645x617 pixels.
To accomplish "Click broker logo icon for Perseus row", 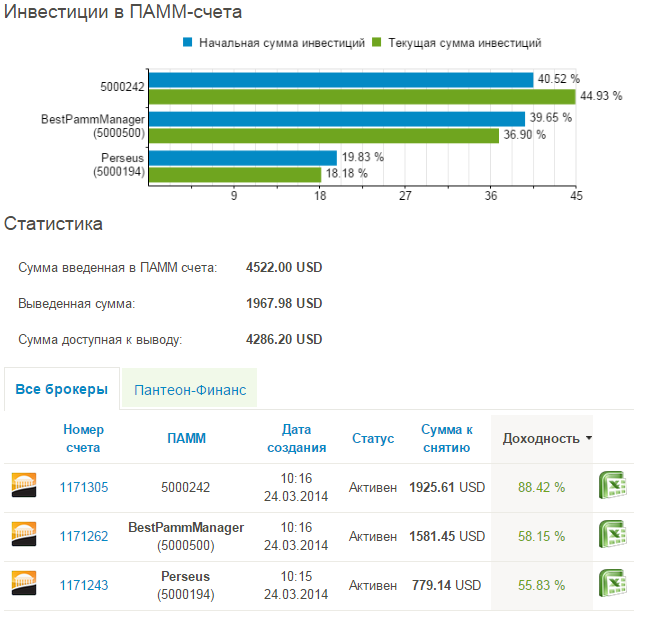I will tap(24, 583).
